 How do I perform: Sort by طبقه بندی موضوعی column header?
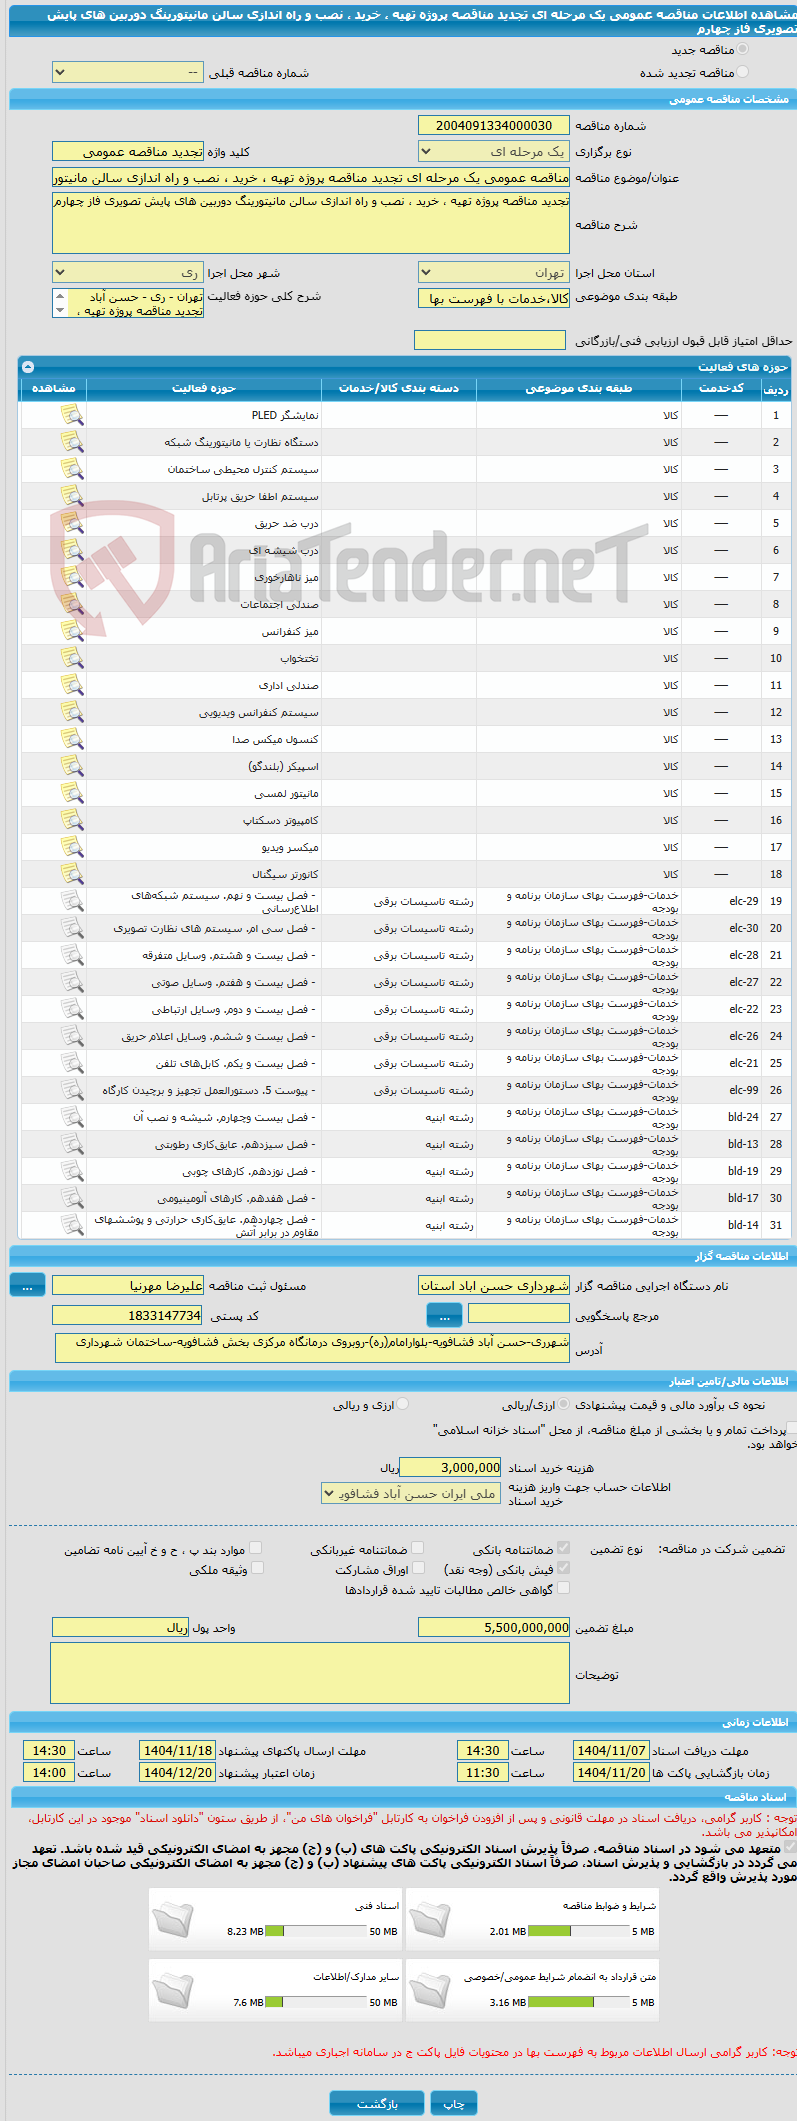579,388
